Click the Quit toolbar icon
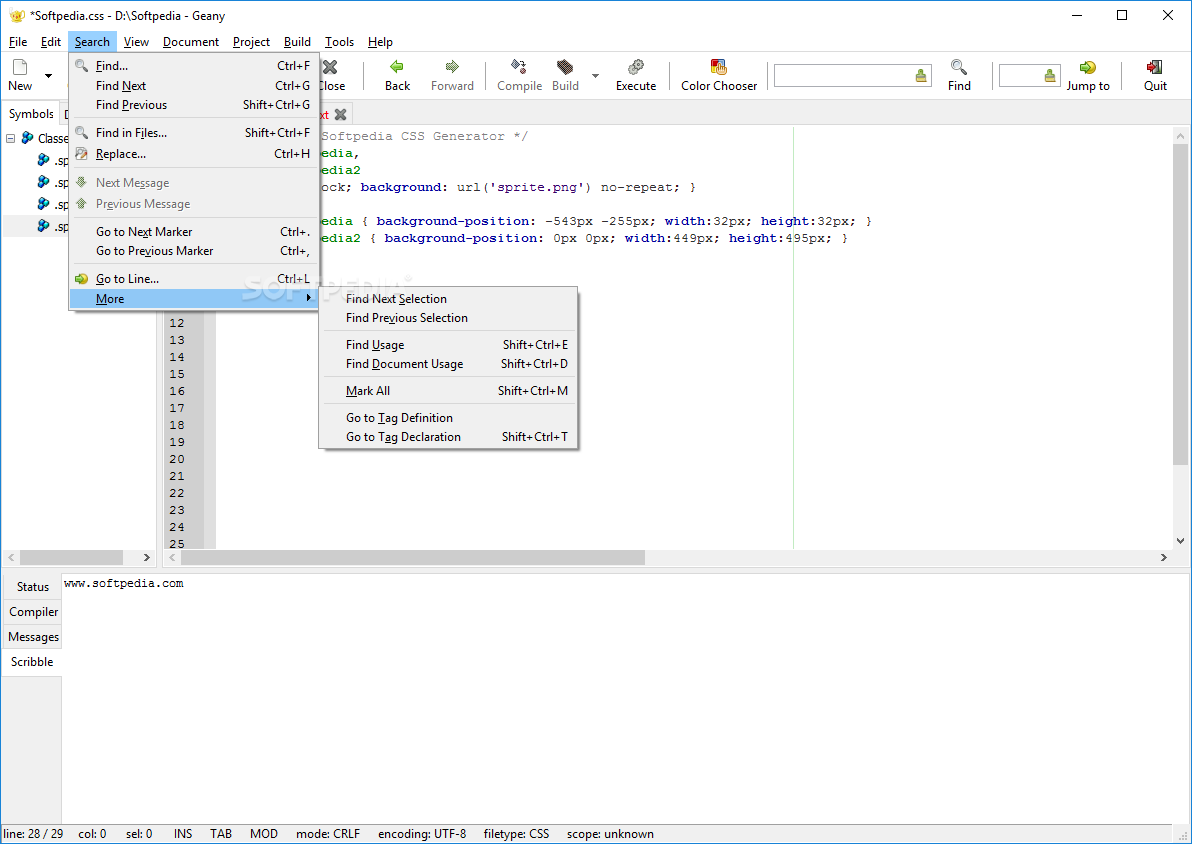 (x=1155, y=68)
